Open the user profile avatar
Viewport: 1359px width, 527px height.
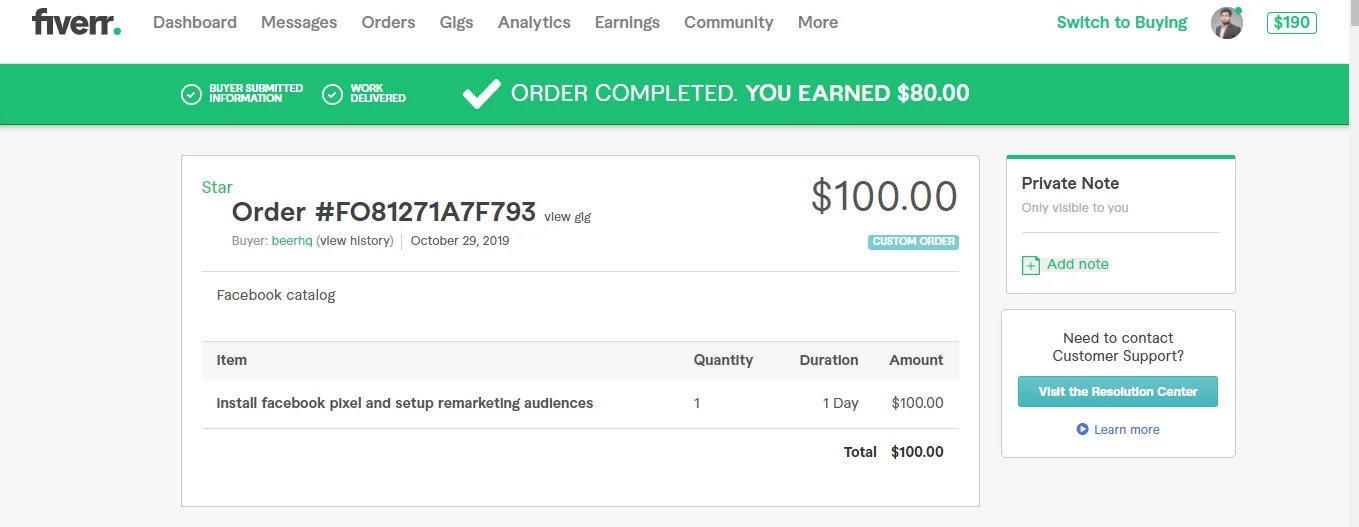[1226, 23]
